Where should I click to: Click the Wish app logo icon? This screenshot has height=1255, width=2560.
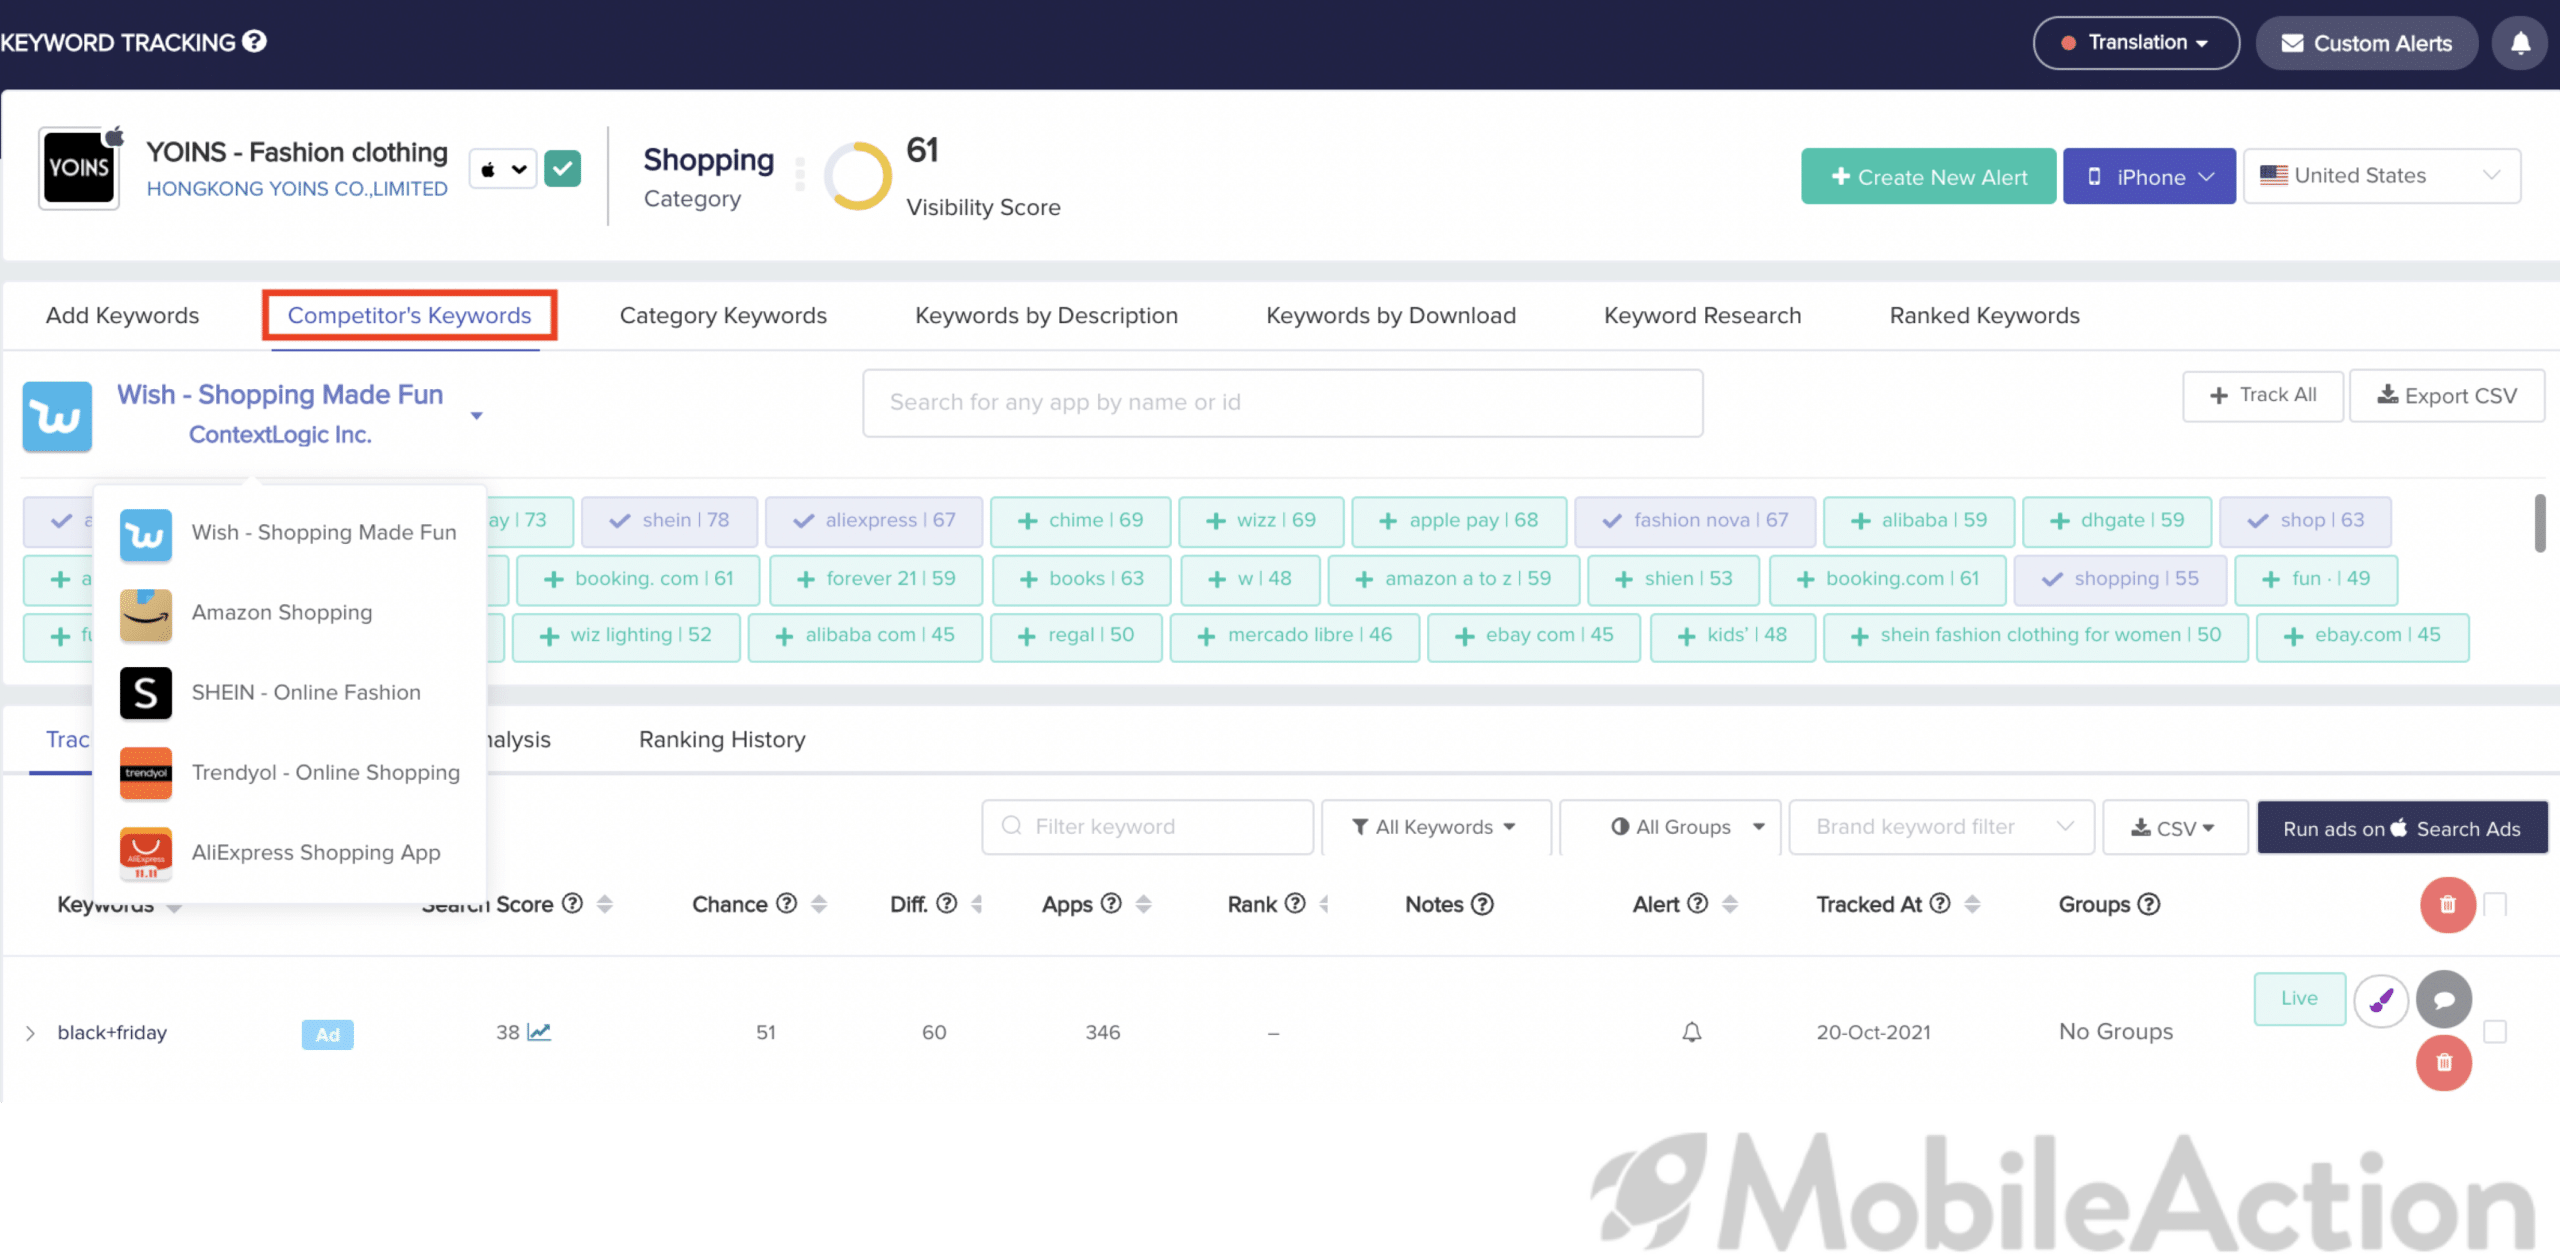point(57,416)
